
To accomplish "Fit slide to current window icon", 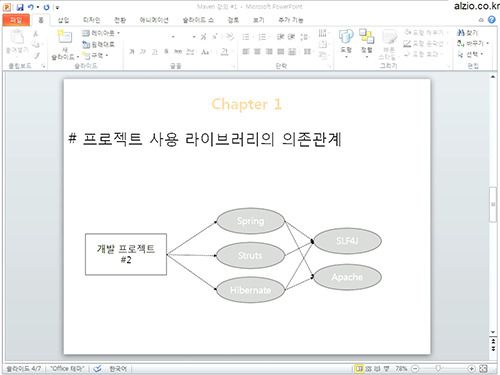I will [483, 369].
